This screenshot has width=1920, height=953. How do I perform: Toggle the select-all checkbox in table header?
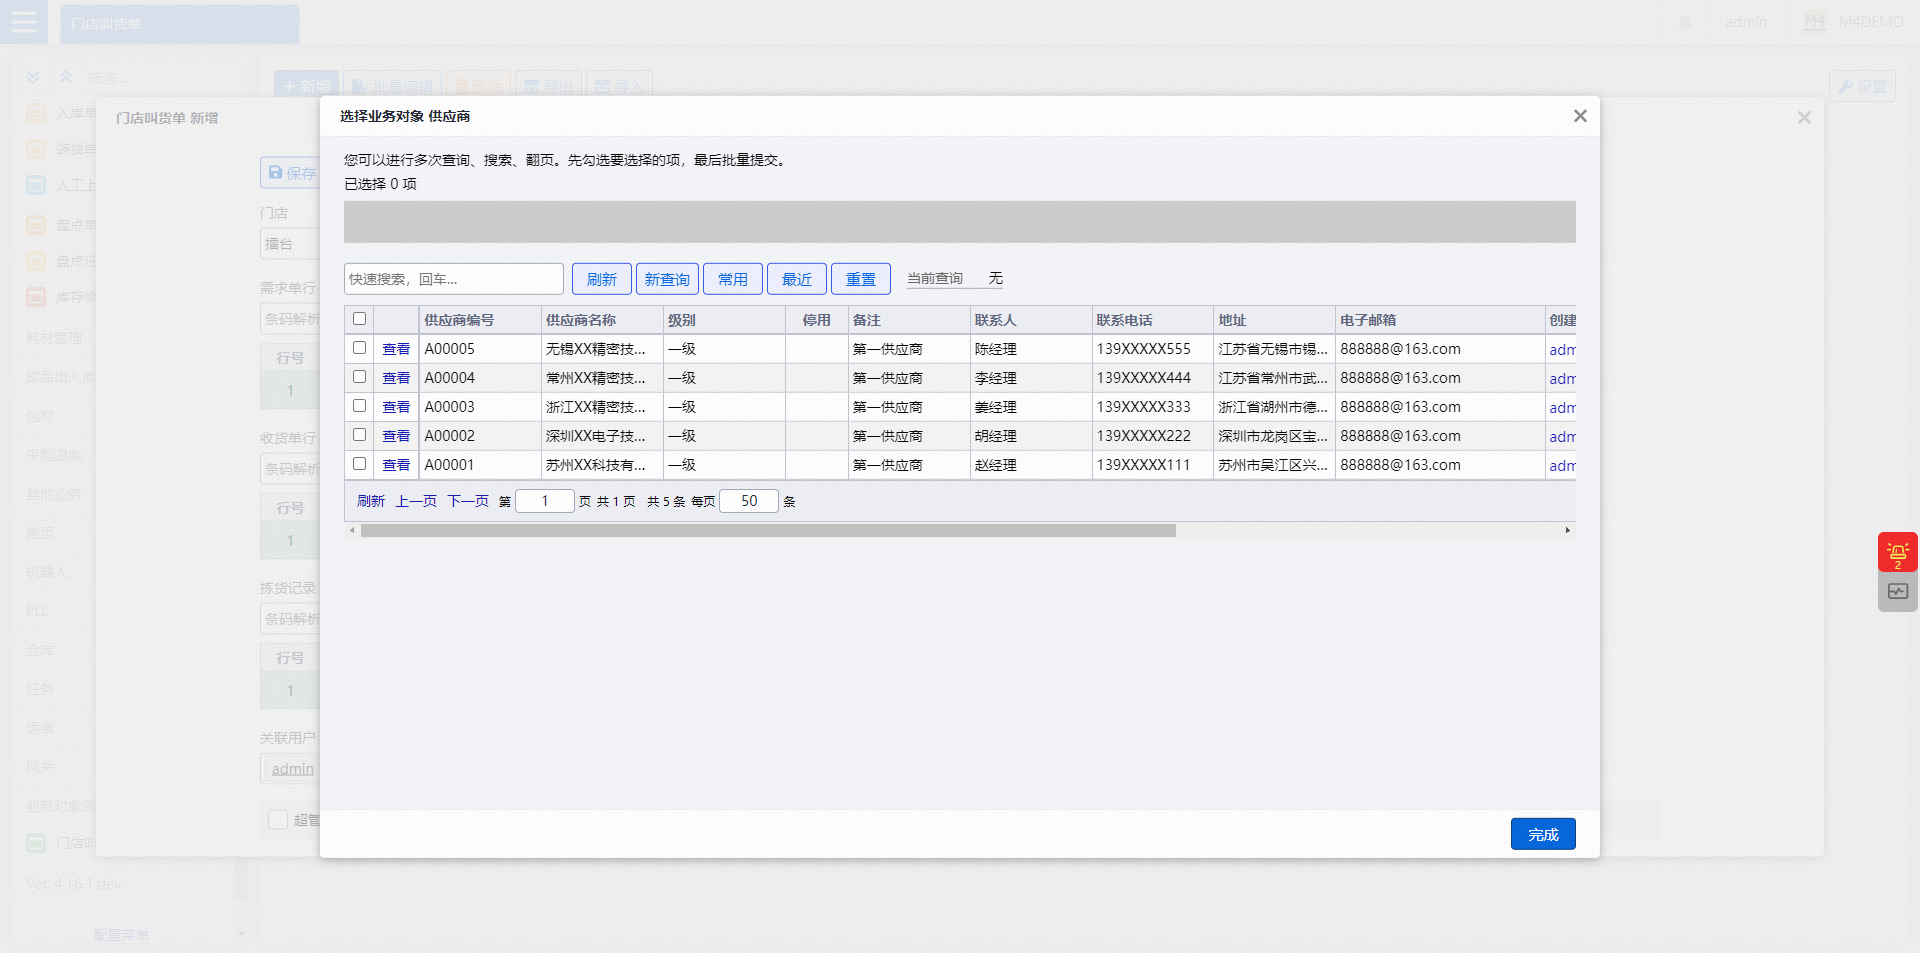coord(359,319)
